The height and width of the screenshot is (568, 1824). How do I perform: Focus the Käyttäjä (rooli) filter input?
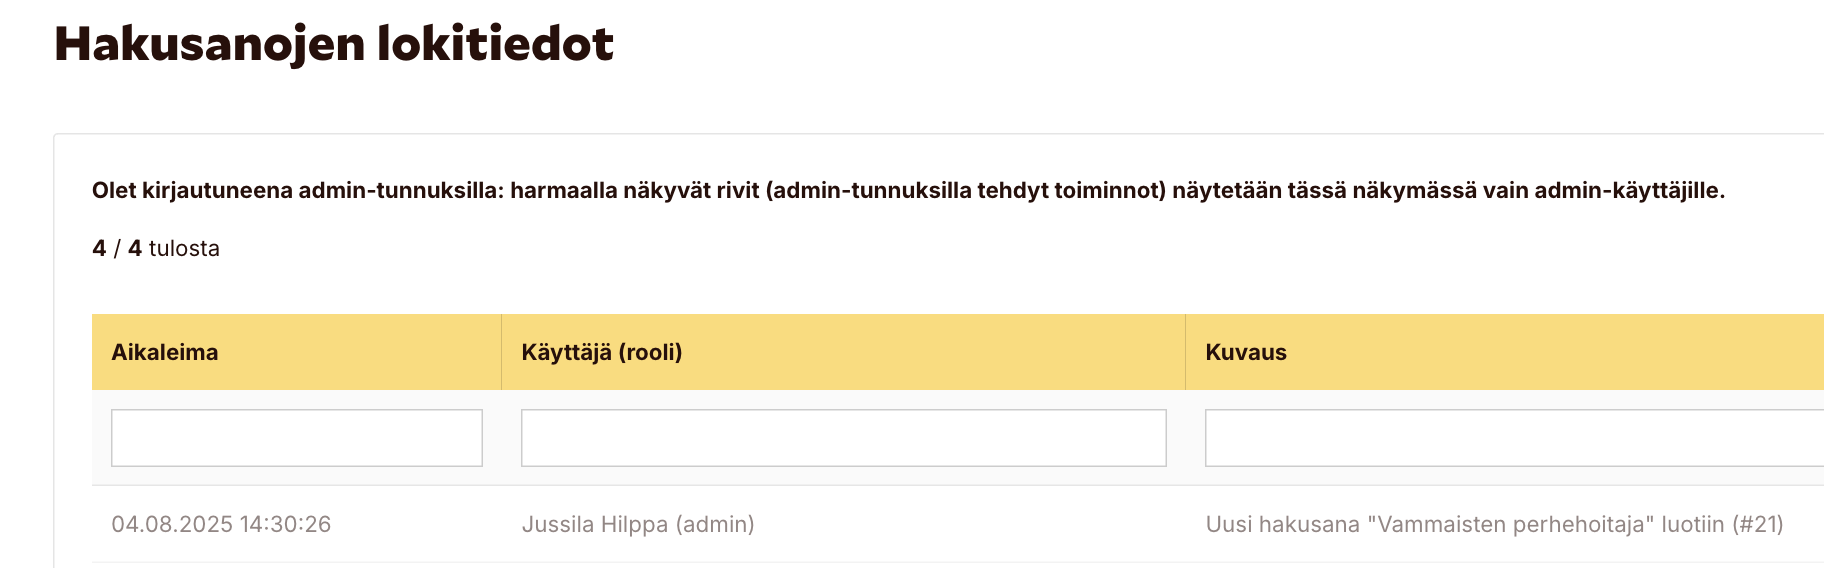click(x=843, y=438)
